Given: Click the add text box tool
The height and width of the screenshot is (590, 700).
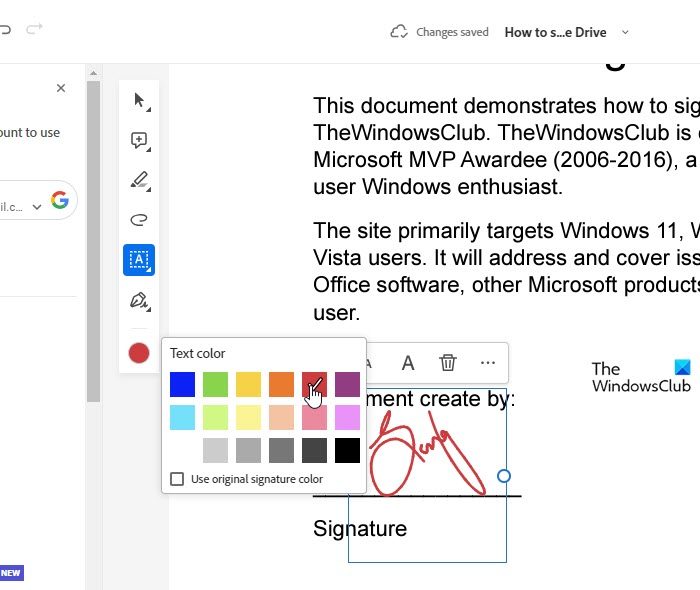Looking at the screenshot, I should pyautogui.click(x=139, y=260).
